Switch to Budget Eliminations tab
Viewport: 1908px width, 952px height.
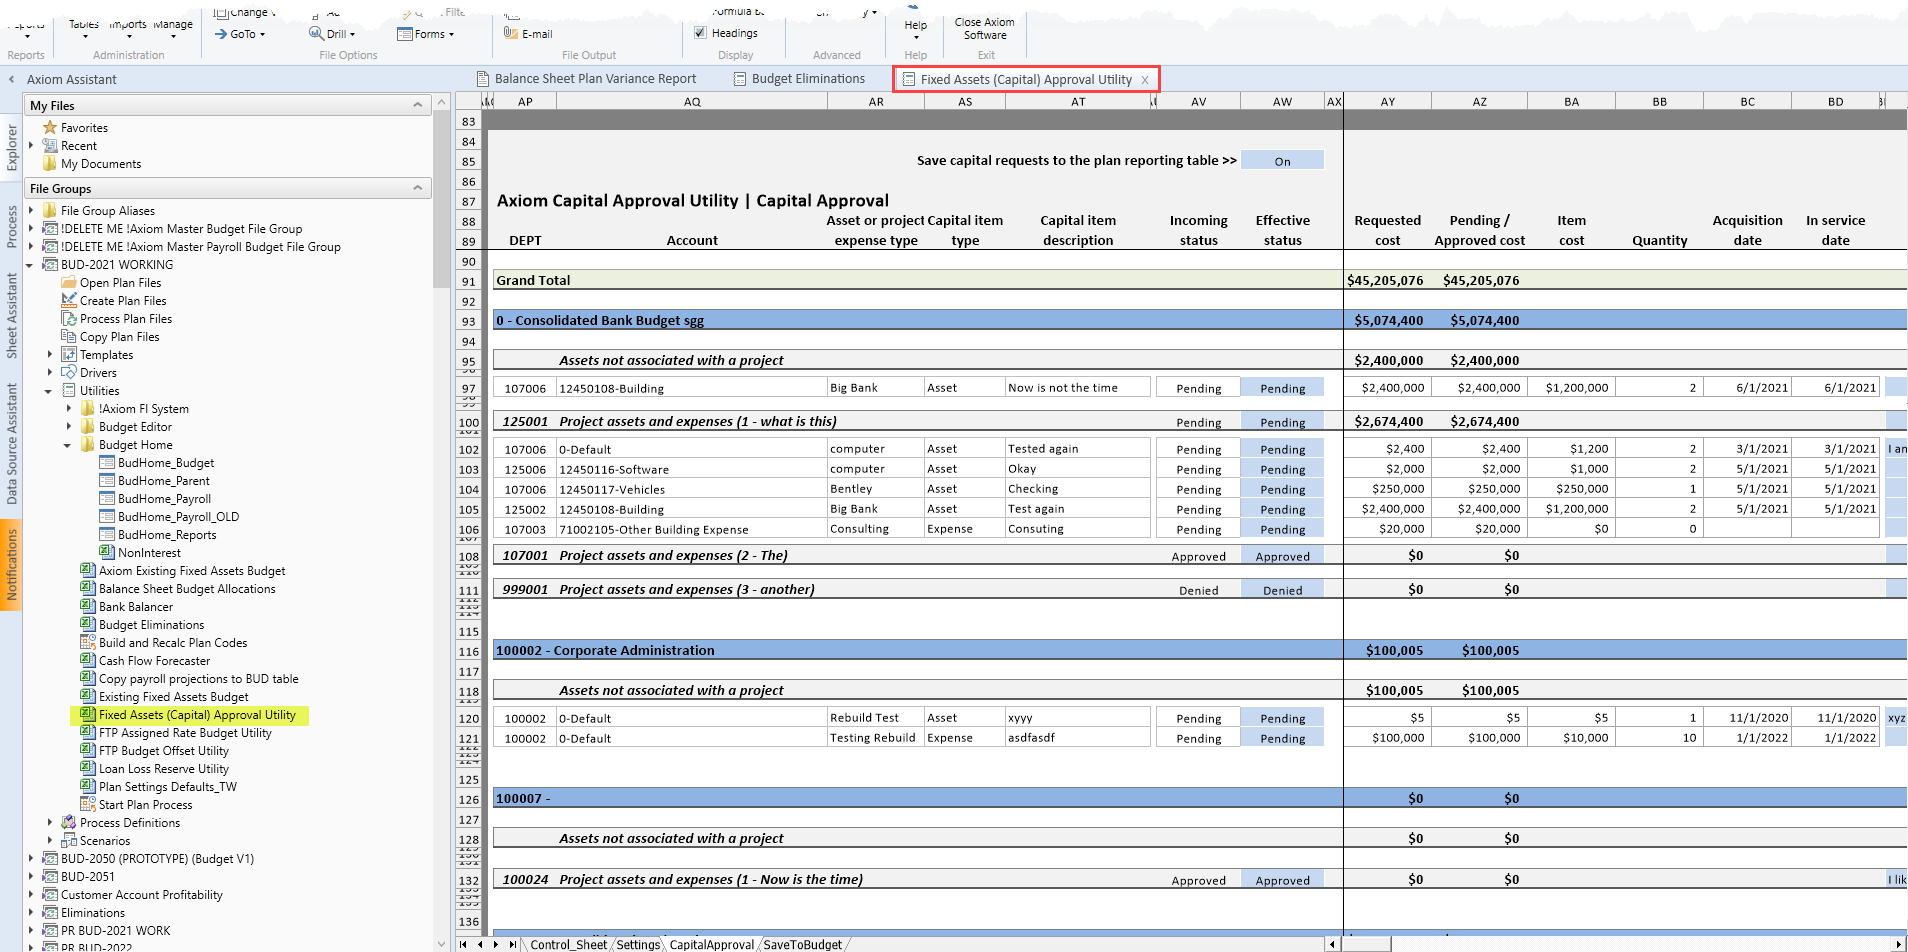(x=799, y=79)
